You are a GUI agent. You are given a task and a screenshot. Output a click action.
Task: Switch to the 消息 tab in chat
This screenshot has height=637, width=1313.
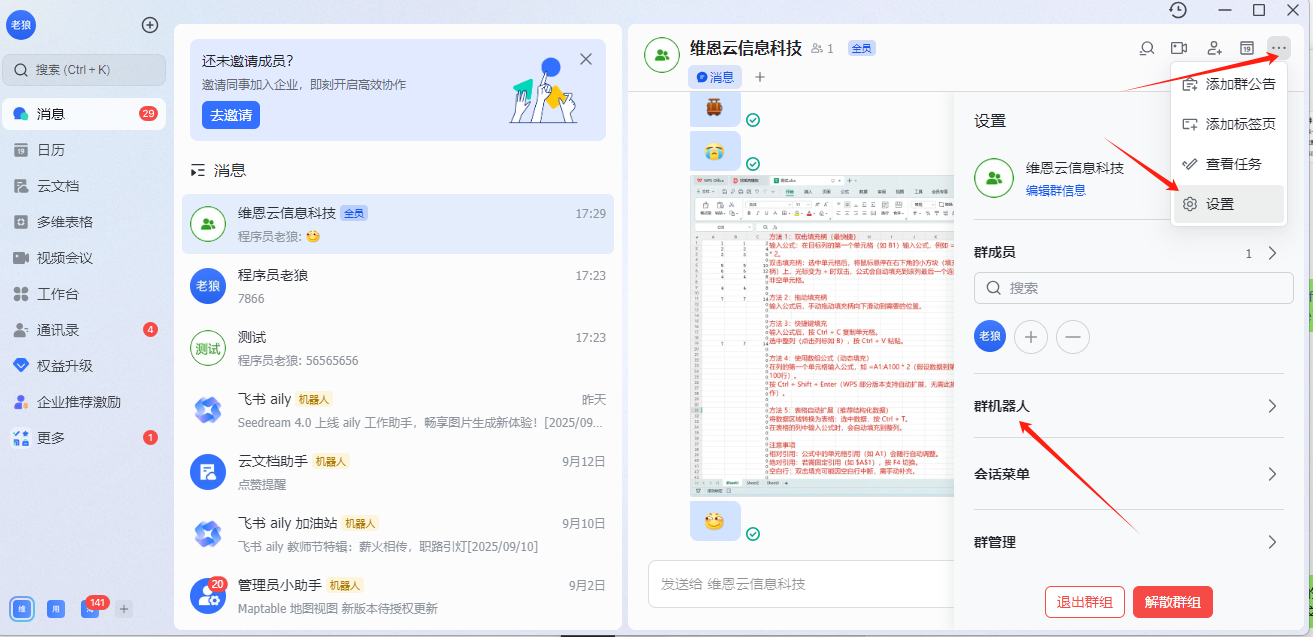[x=715, y=77]
